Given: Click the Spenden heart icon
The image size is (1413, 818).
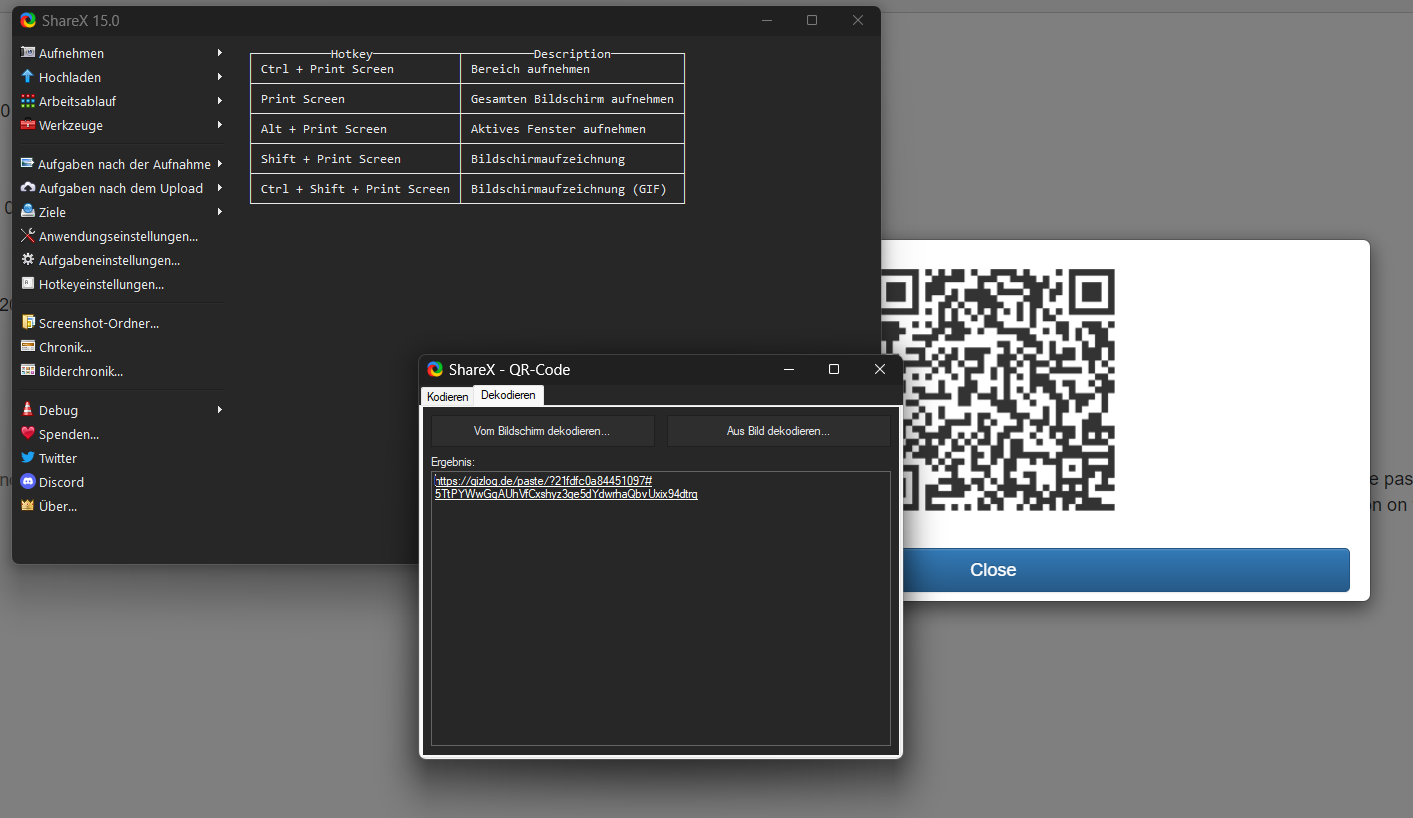Looking at the screenshot, I should coord(28,434).
